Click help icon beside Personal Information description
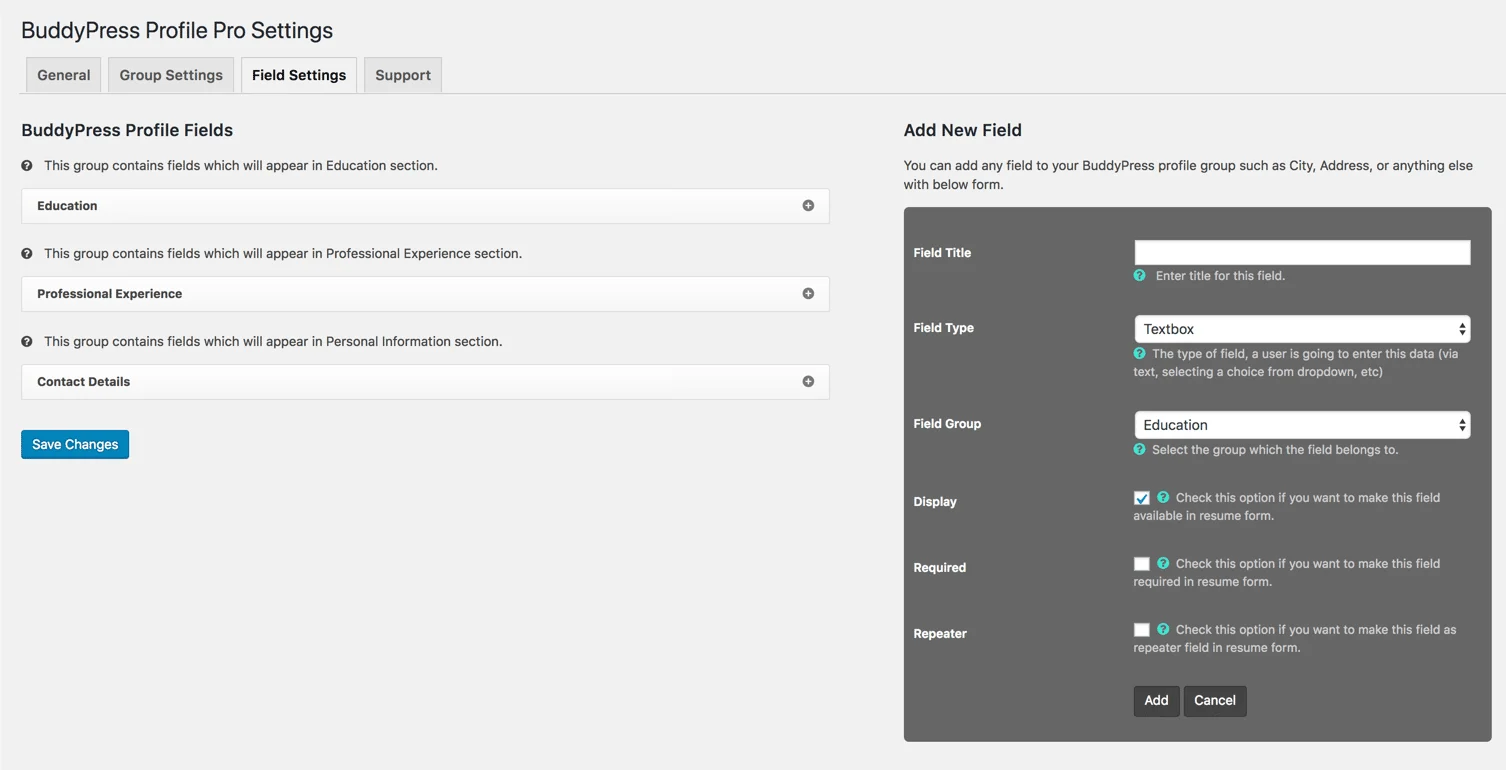Image resolution: width=1506 pixels, height=770 pixels. point(27,342)
